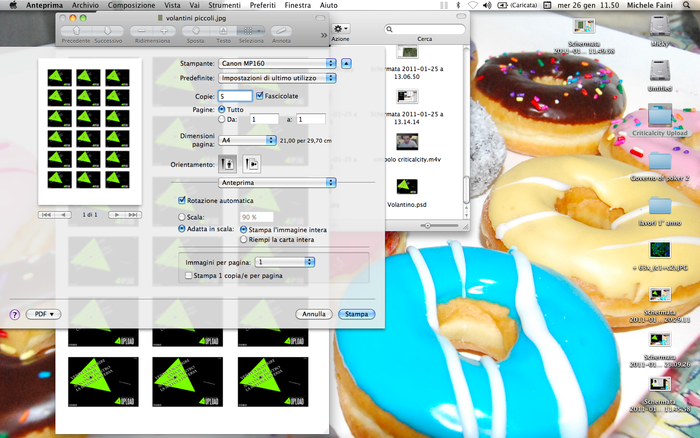The image size is (700, 438).
Task: Open Spotlight search in menu bar
Action: click(x=687, y=5)
